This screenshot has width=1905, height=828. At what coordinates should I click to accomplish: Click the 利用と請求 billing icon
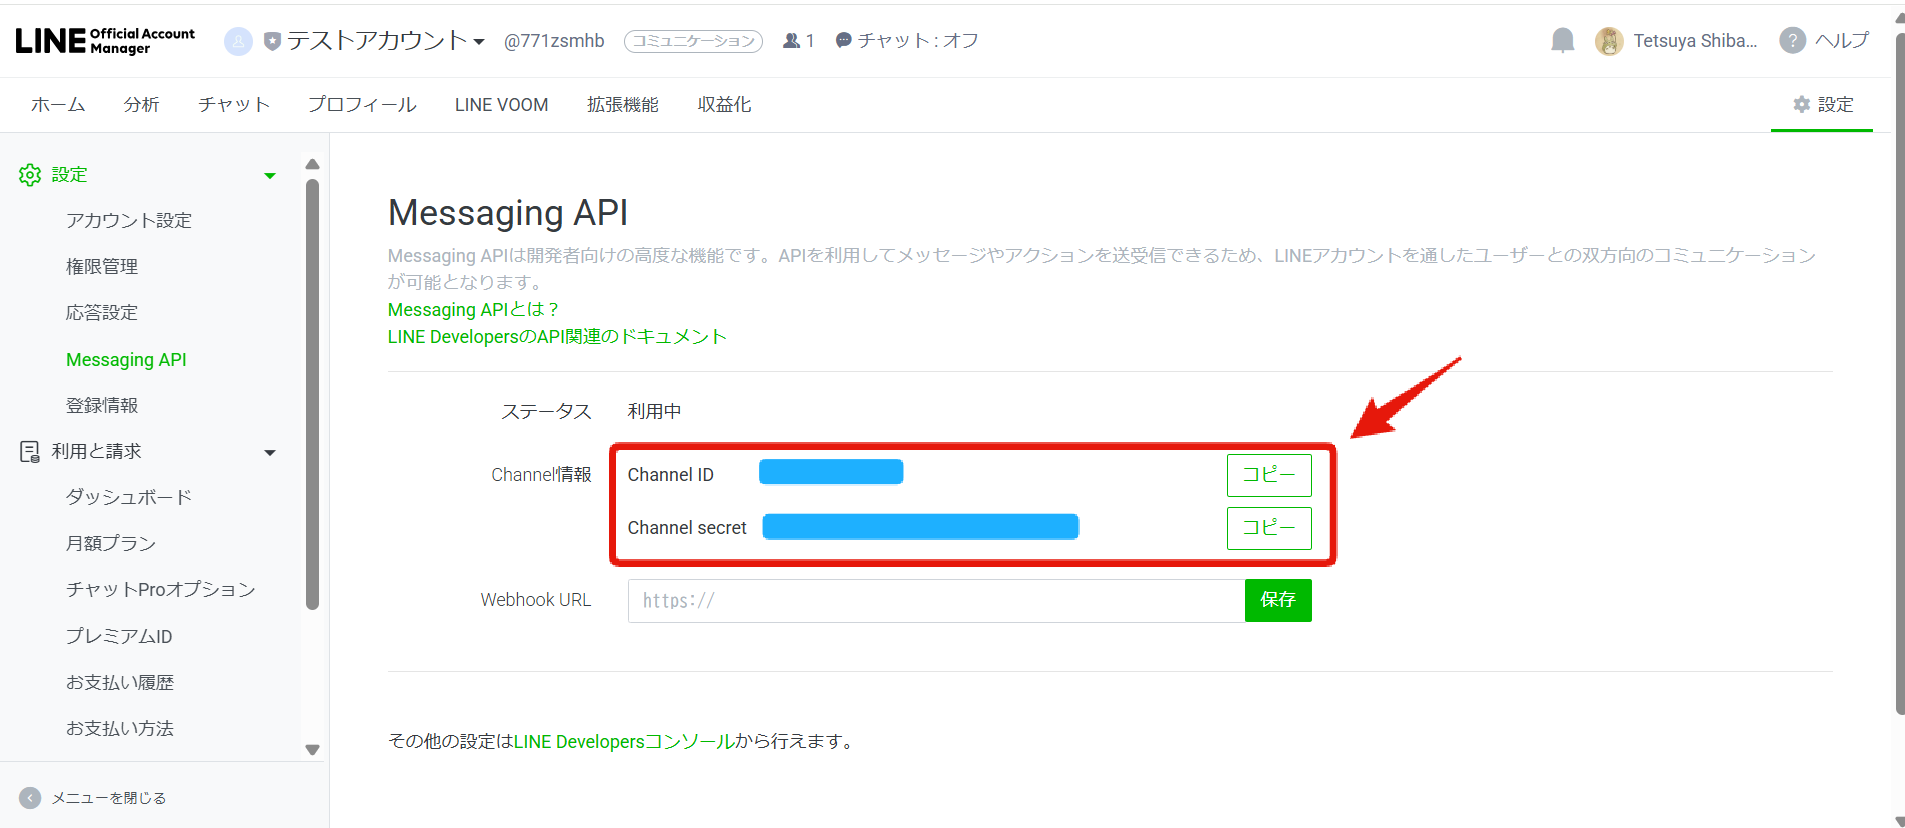click(30, 452)
